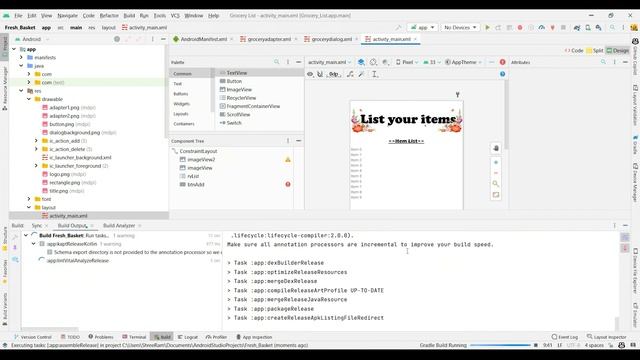Click the Stop square icon in top toolbar
The height and width of the screenshot is (360, 640).
click(563, 27)
